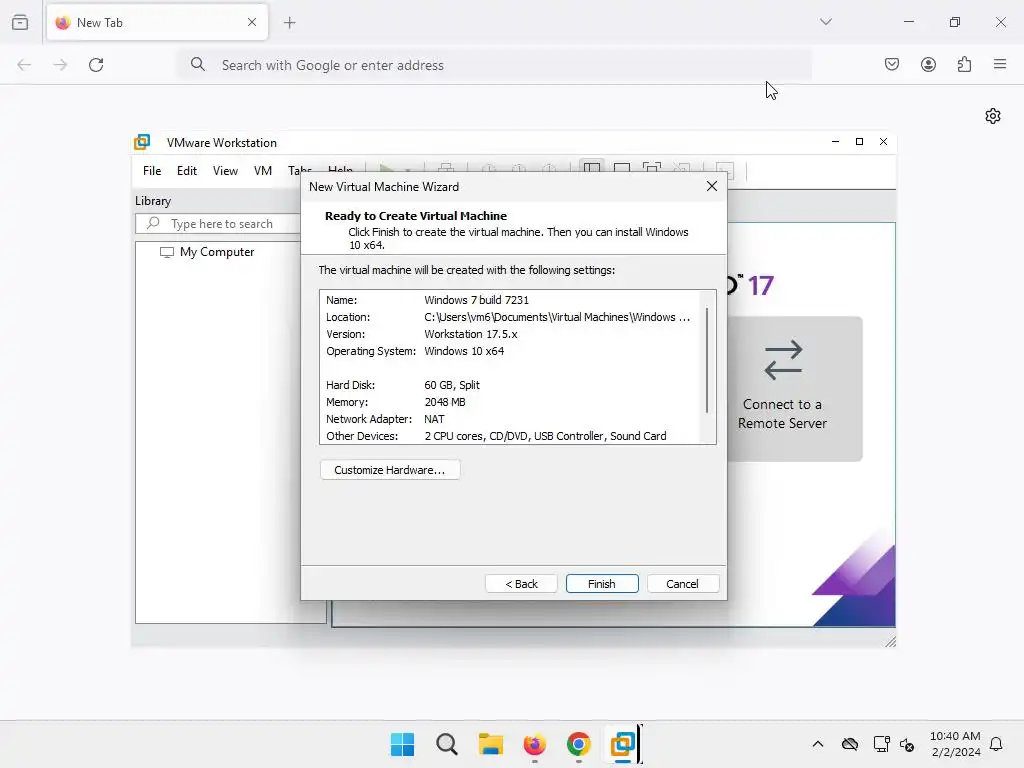Click the Location path value
This screenshot has height=768, width=1024.
click(x=556, y=317)
